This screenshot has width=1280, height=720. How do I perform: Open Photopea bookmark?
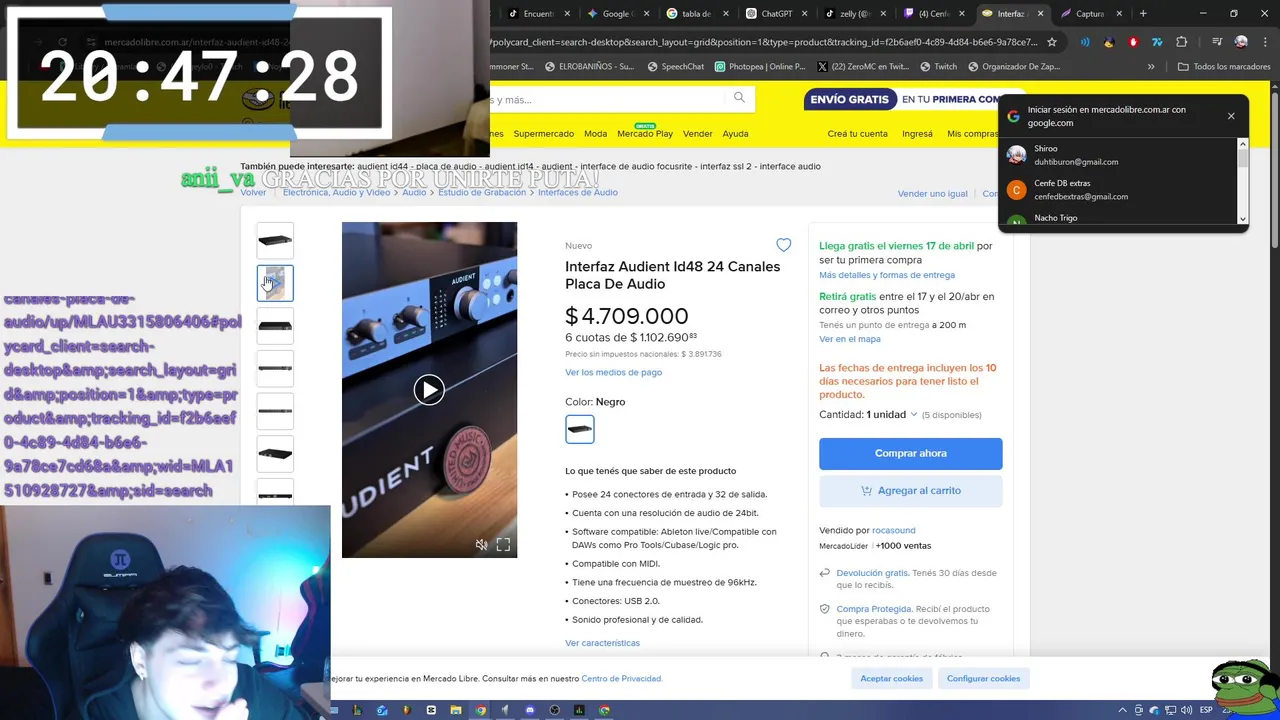tap(759, 67)
